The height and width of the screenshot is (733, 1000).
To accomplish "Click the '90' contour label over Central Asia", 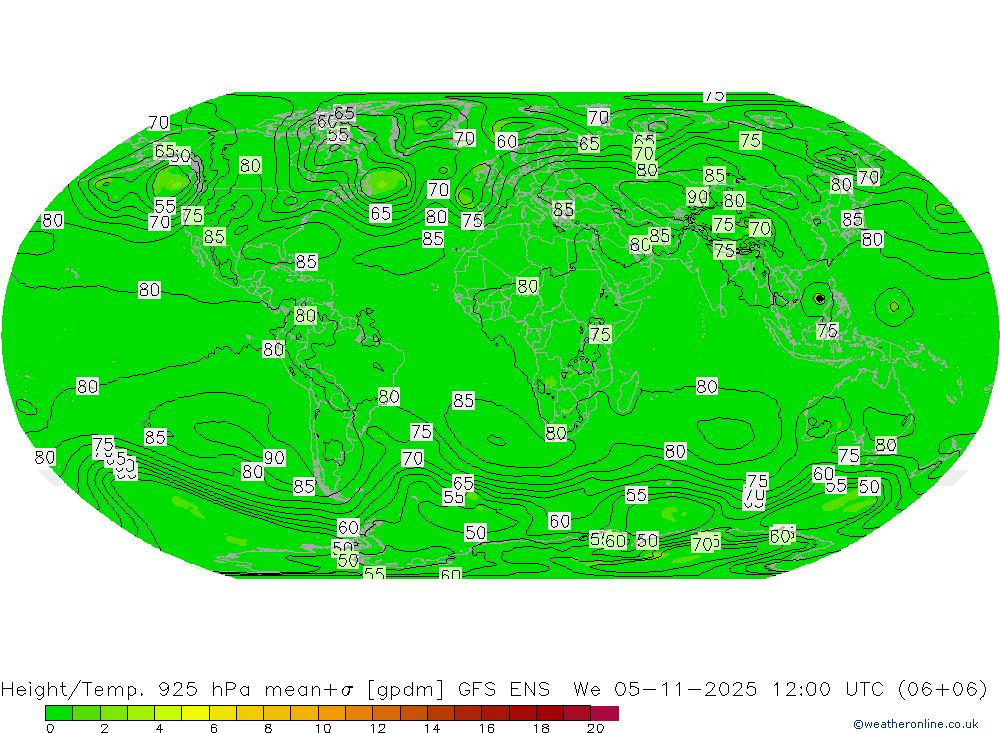I will (697, 196).
